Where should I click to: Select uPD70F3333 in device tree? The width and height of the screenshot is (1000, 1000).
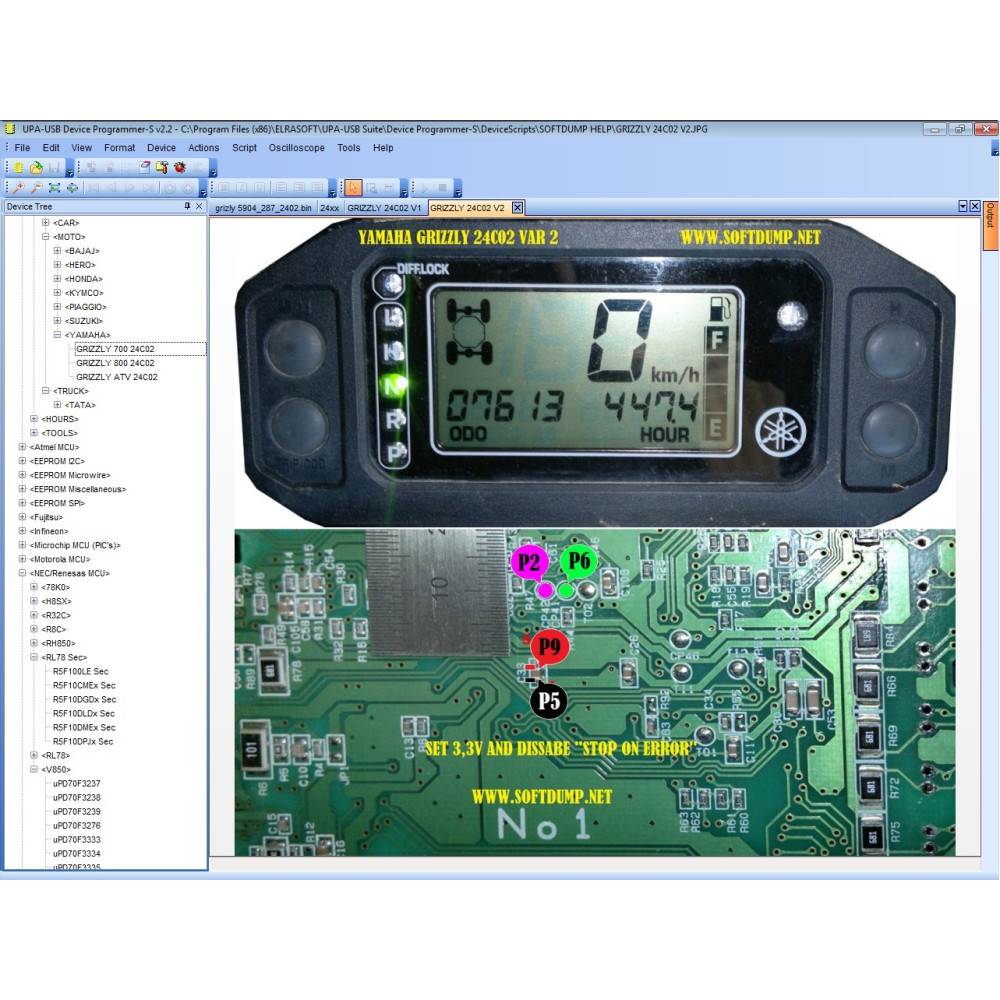[x=77, y=840]
